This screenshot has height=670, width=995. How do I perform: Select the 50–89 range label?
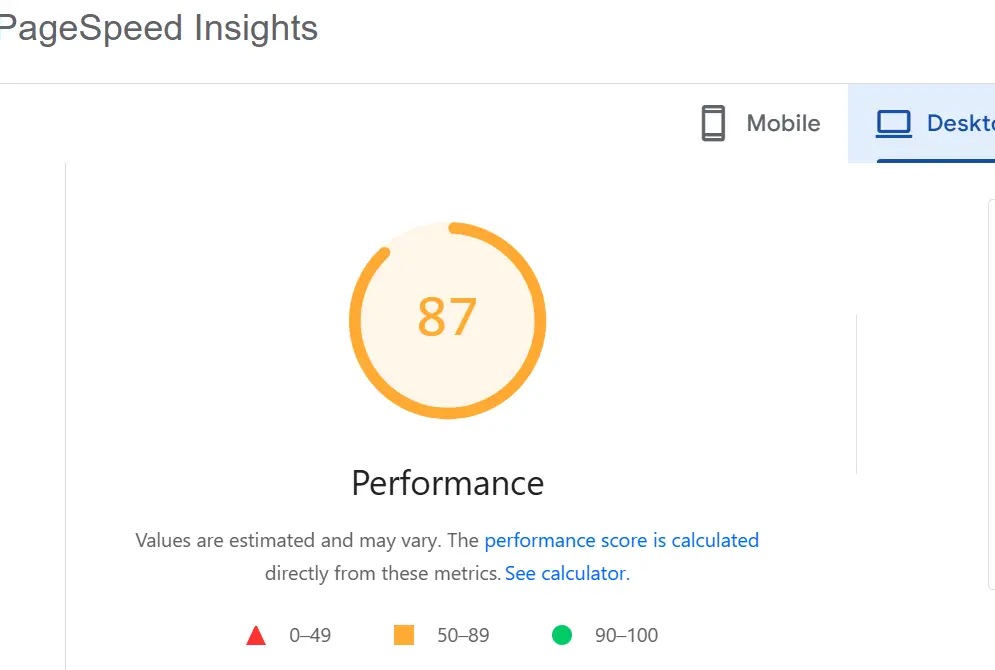click(x=463, y=635)
